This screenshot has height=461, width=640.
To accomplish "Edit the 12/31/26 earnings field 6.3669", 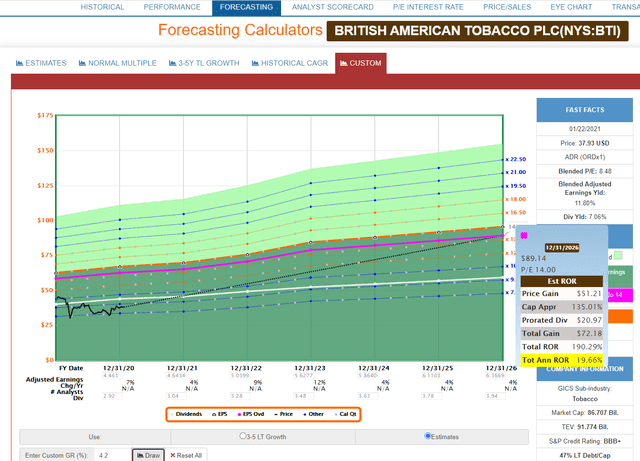I will [495, 376].
